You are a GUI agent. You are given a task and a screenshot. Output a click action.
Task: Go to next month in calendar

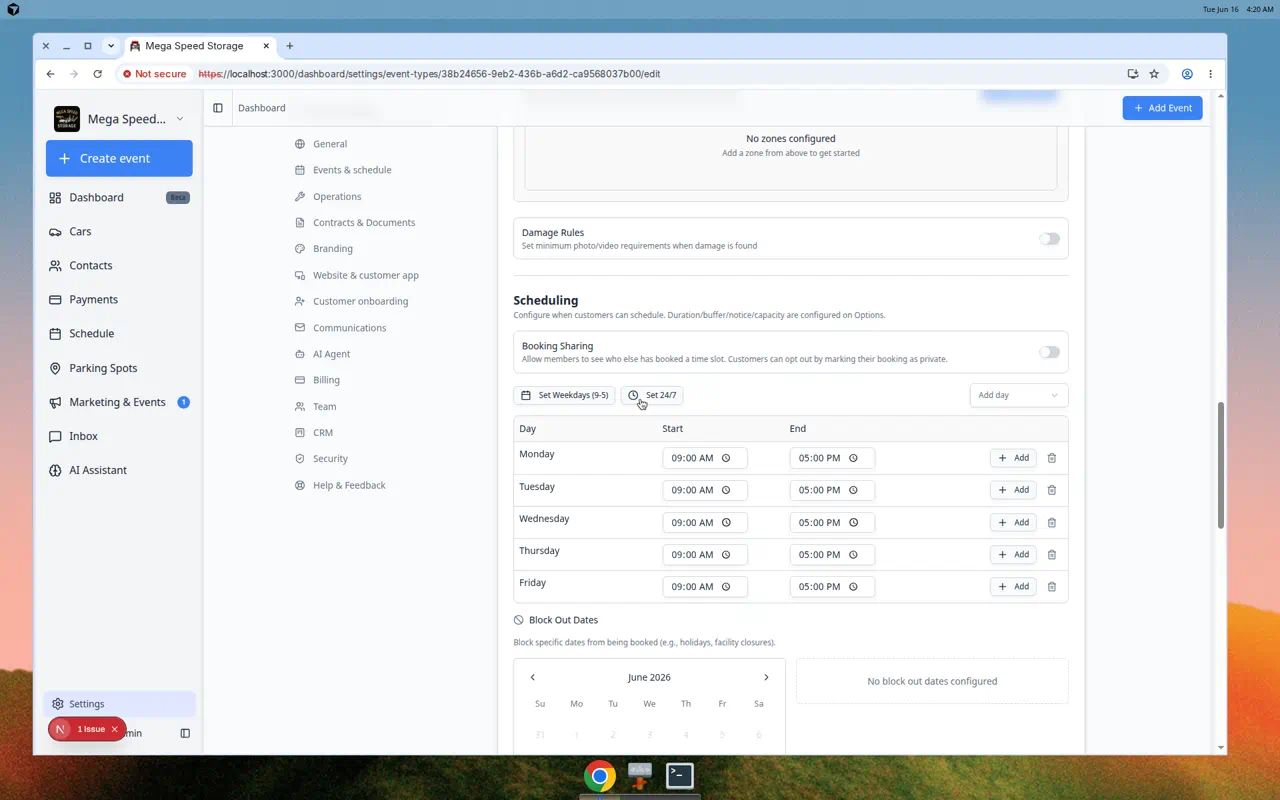click(766, 677)
